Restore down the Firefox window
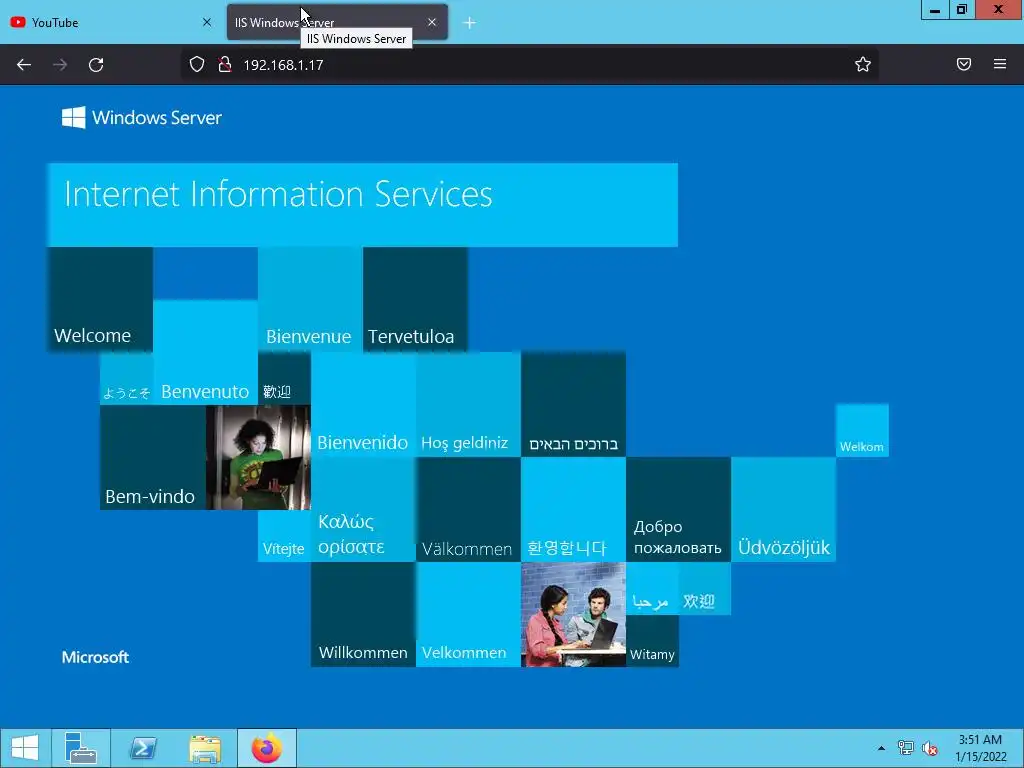 [962, 10]
